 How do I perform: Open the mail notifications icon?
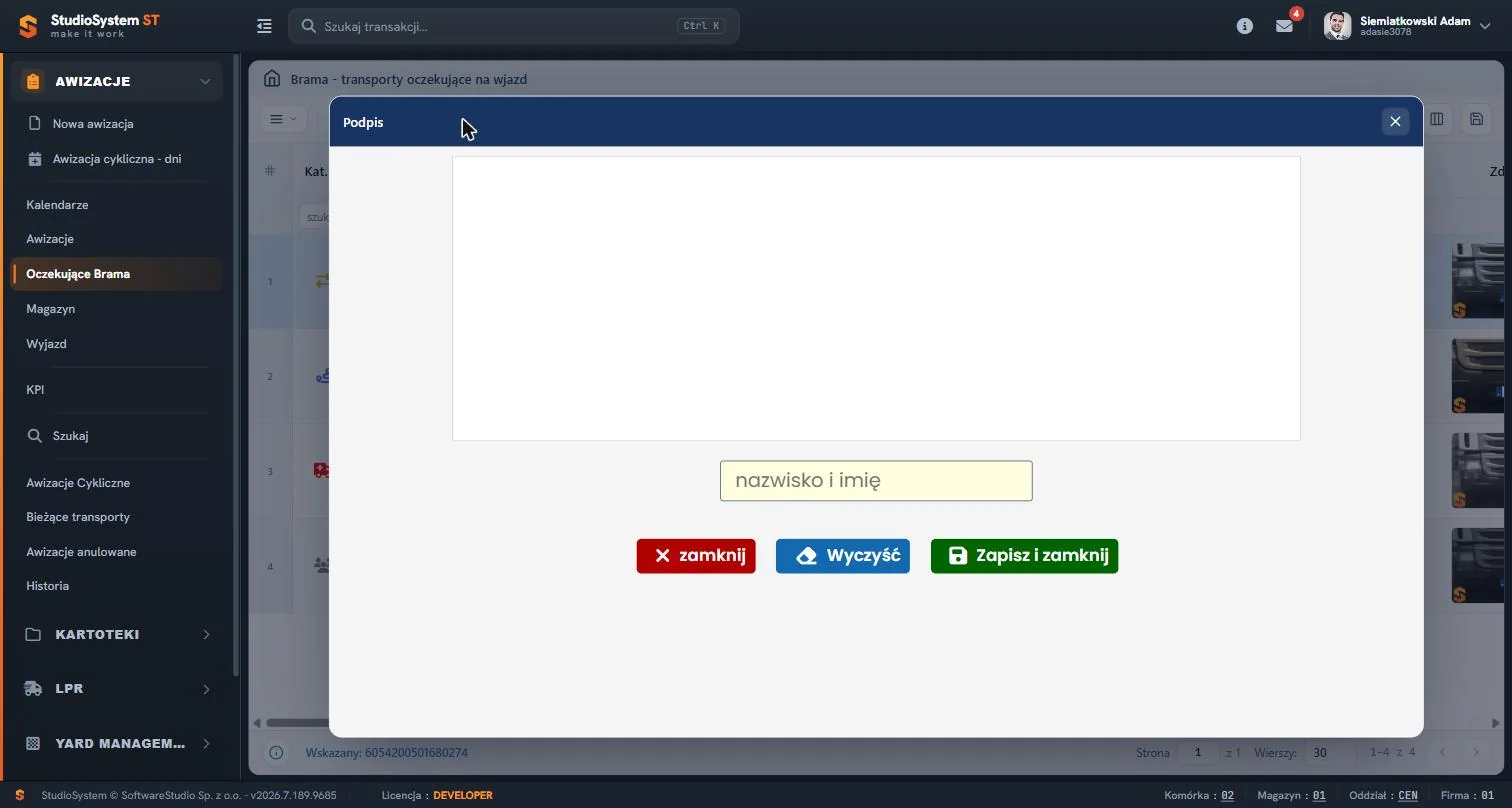tap(1285, 26)
